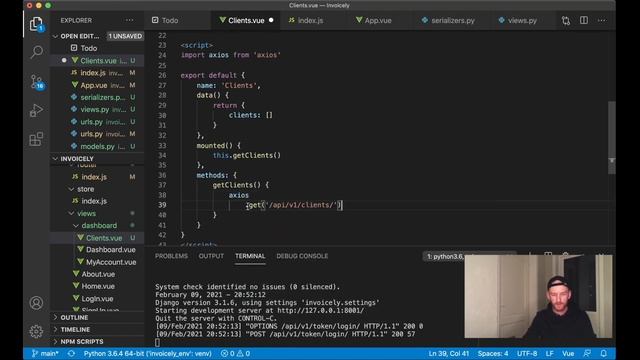640x360 pixels.
Task: Synchronize changes from the status bar
Action: pyautogui.click(x=71, y=353)
